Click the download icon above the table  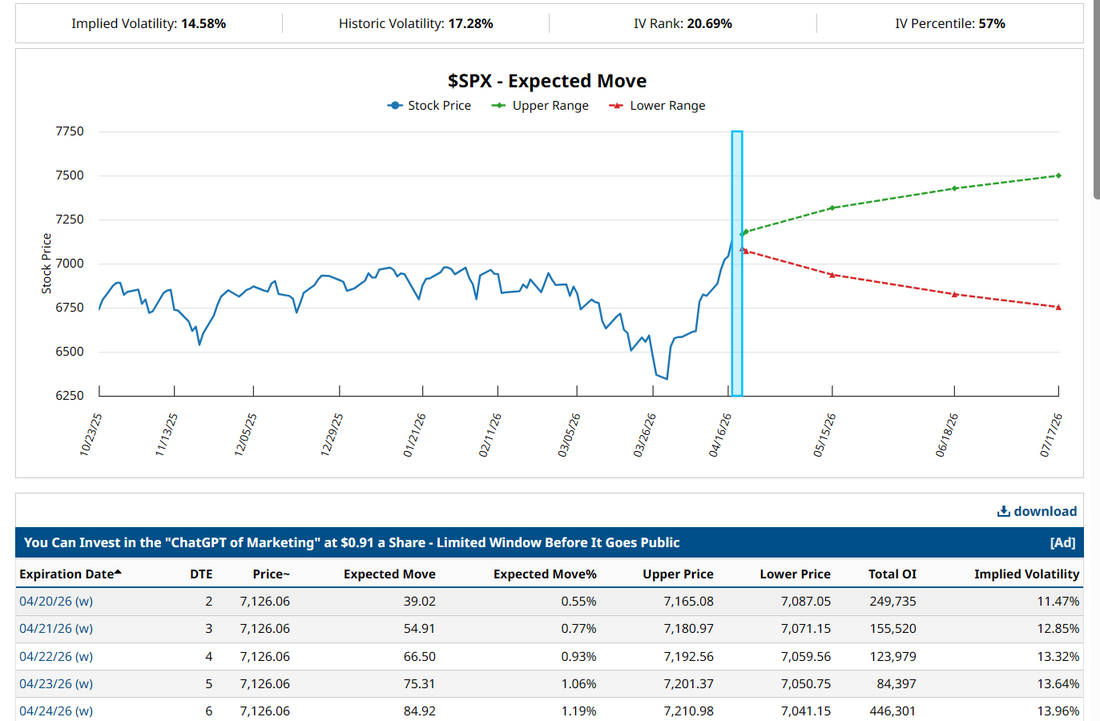(1004, 511)
